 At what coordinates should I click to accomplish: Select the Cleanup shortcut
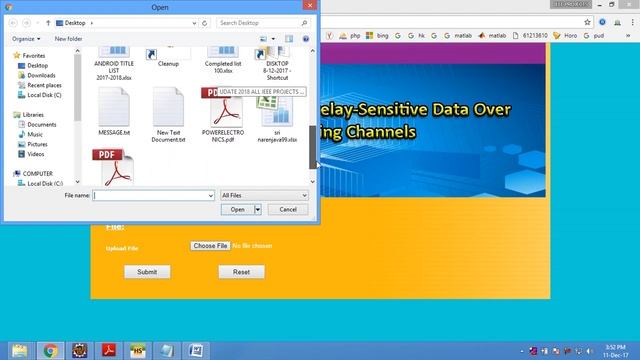(x=168, y=58)
